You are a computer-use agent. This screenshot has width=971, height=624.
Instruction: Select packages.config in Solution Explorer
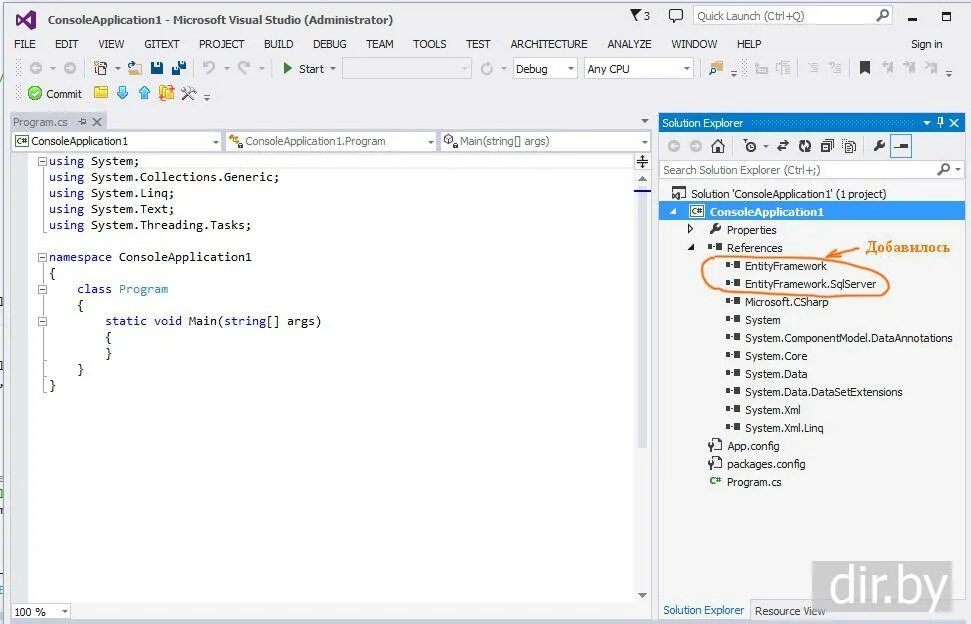click(765, 464)
